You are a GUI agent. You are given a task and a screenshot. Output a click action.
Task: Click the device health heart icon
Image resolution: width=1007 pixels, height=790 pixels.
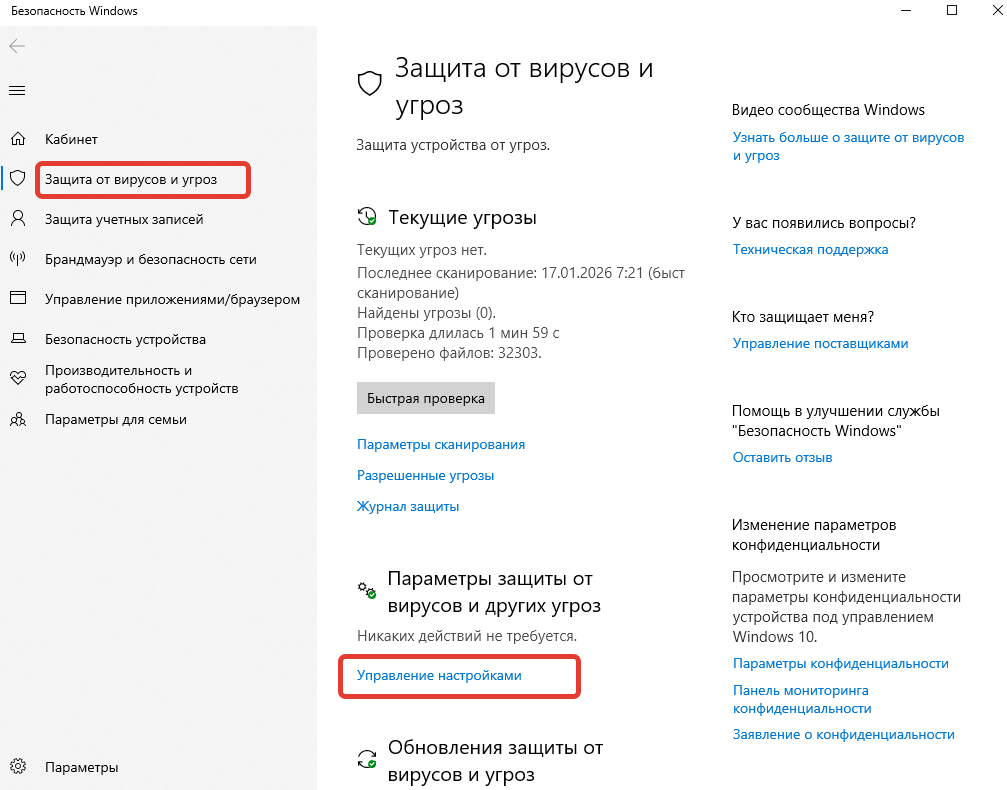click(17, 379)
